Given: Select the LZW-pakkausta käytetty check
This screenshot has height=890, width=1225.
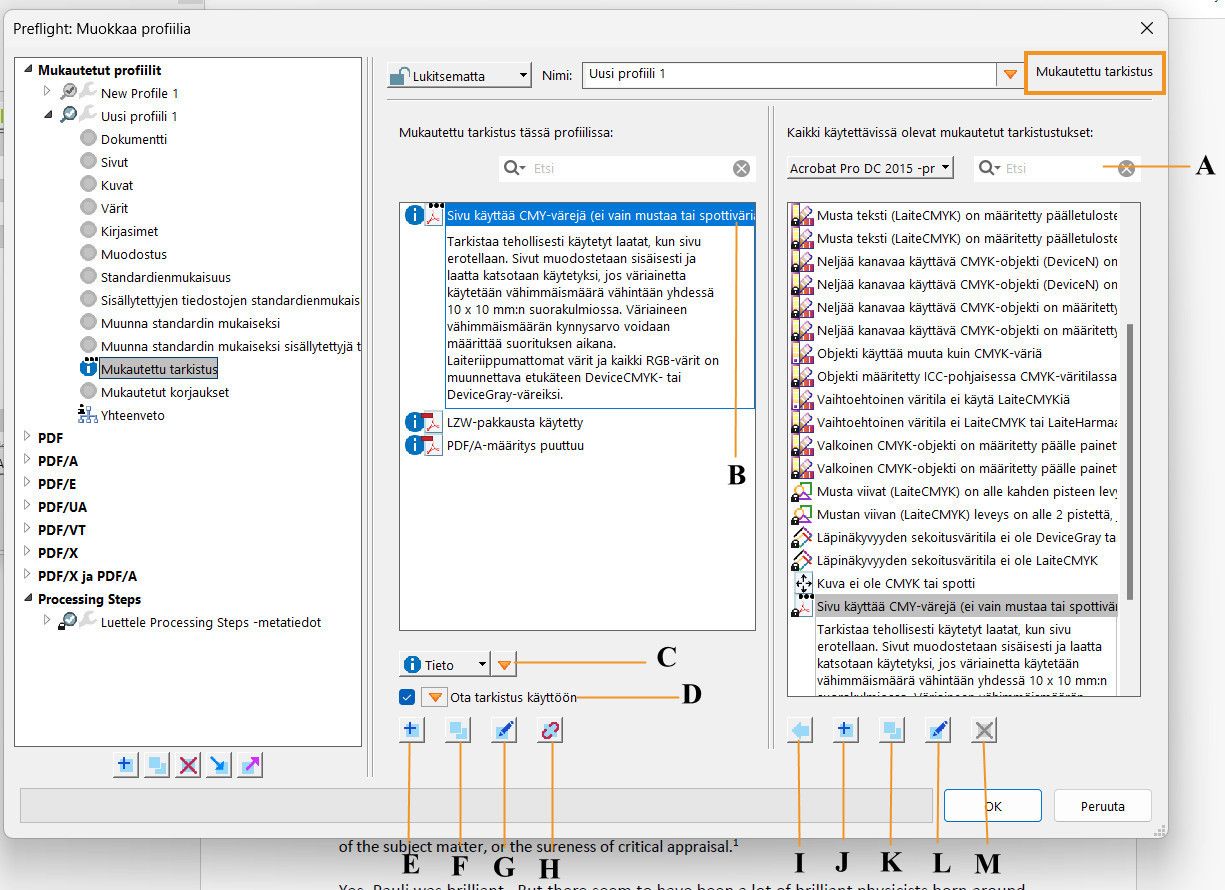Looking at the screenshot, I should click(x=515, y=423).
